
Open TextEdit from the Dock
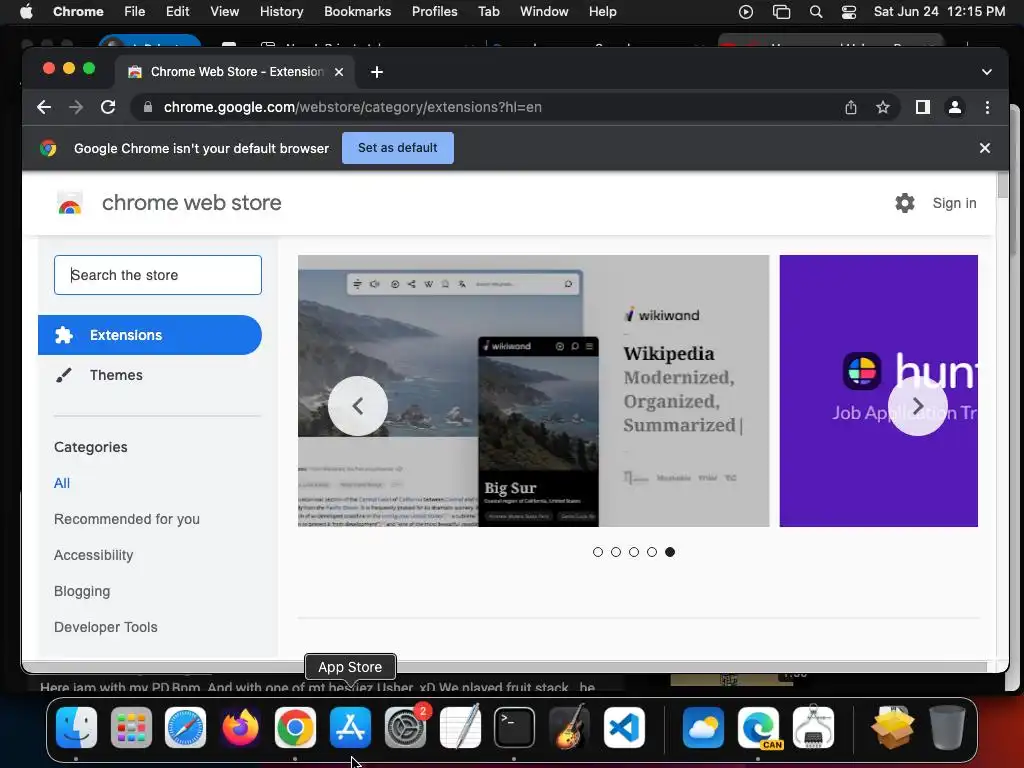point(460,727)
